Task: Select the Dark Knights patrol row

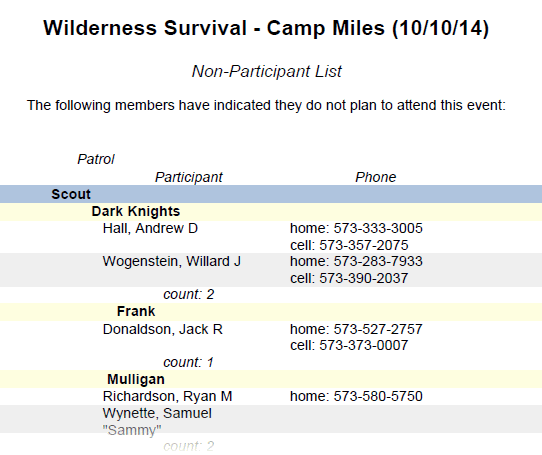Action: coord(271,212)
